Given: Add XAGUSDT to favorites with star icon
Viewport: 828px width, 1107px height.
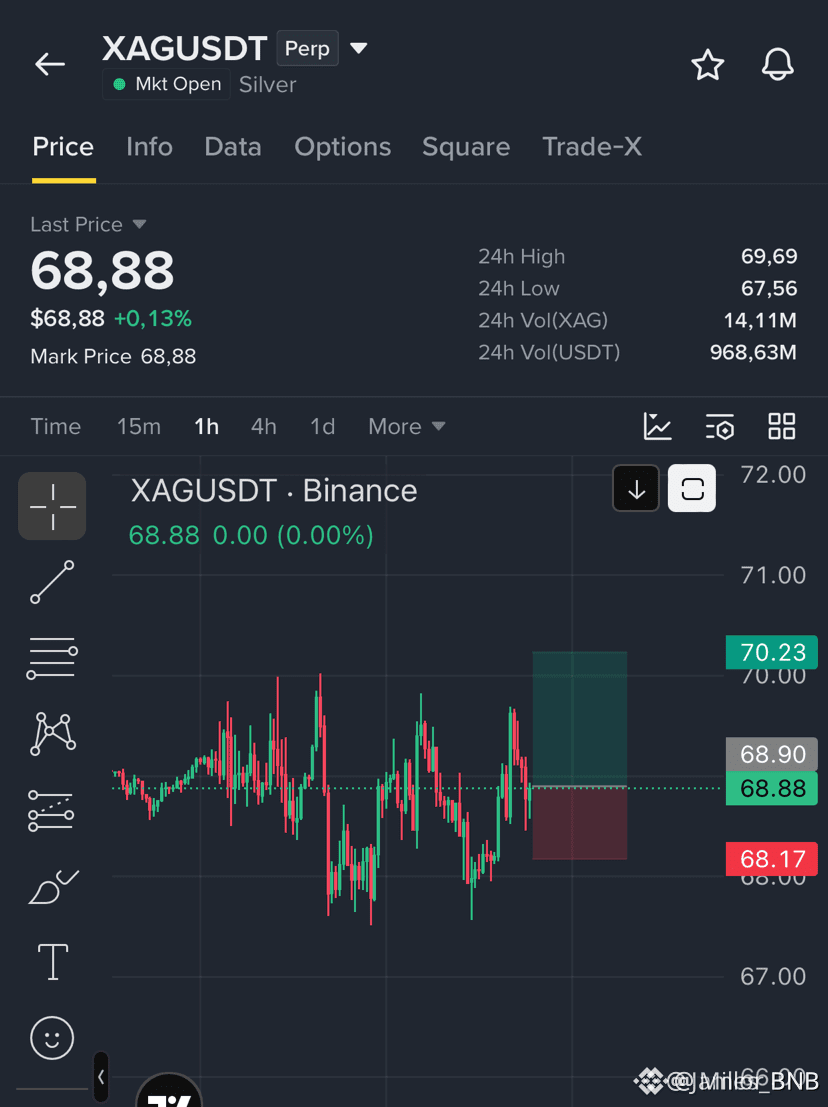Looking at the screenshot, I should pyautogui.click(x=707, y=65).
